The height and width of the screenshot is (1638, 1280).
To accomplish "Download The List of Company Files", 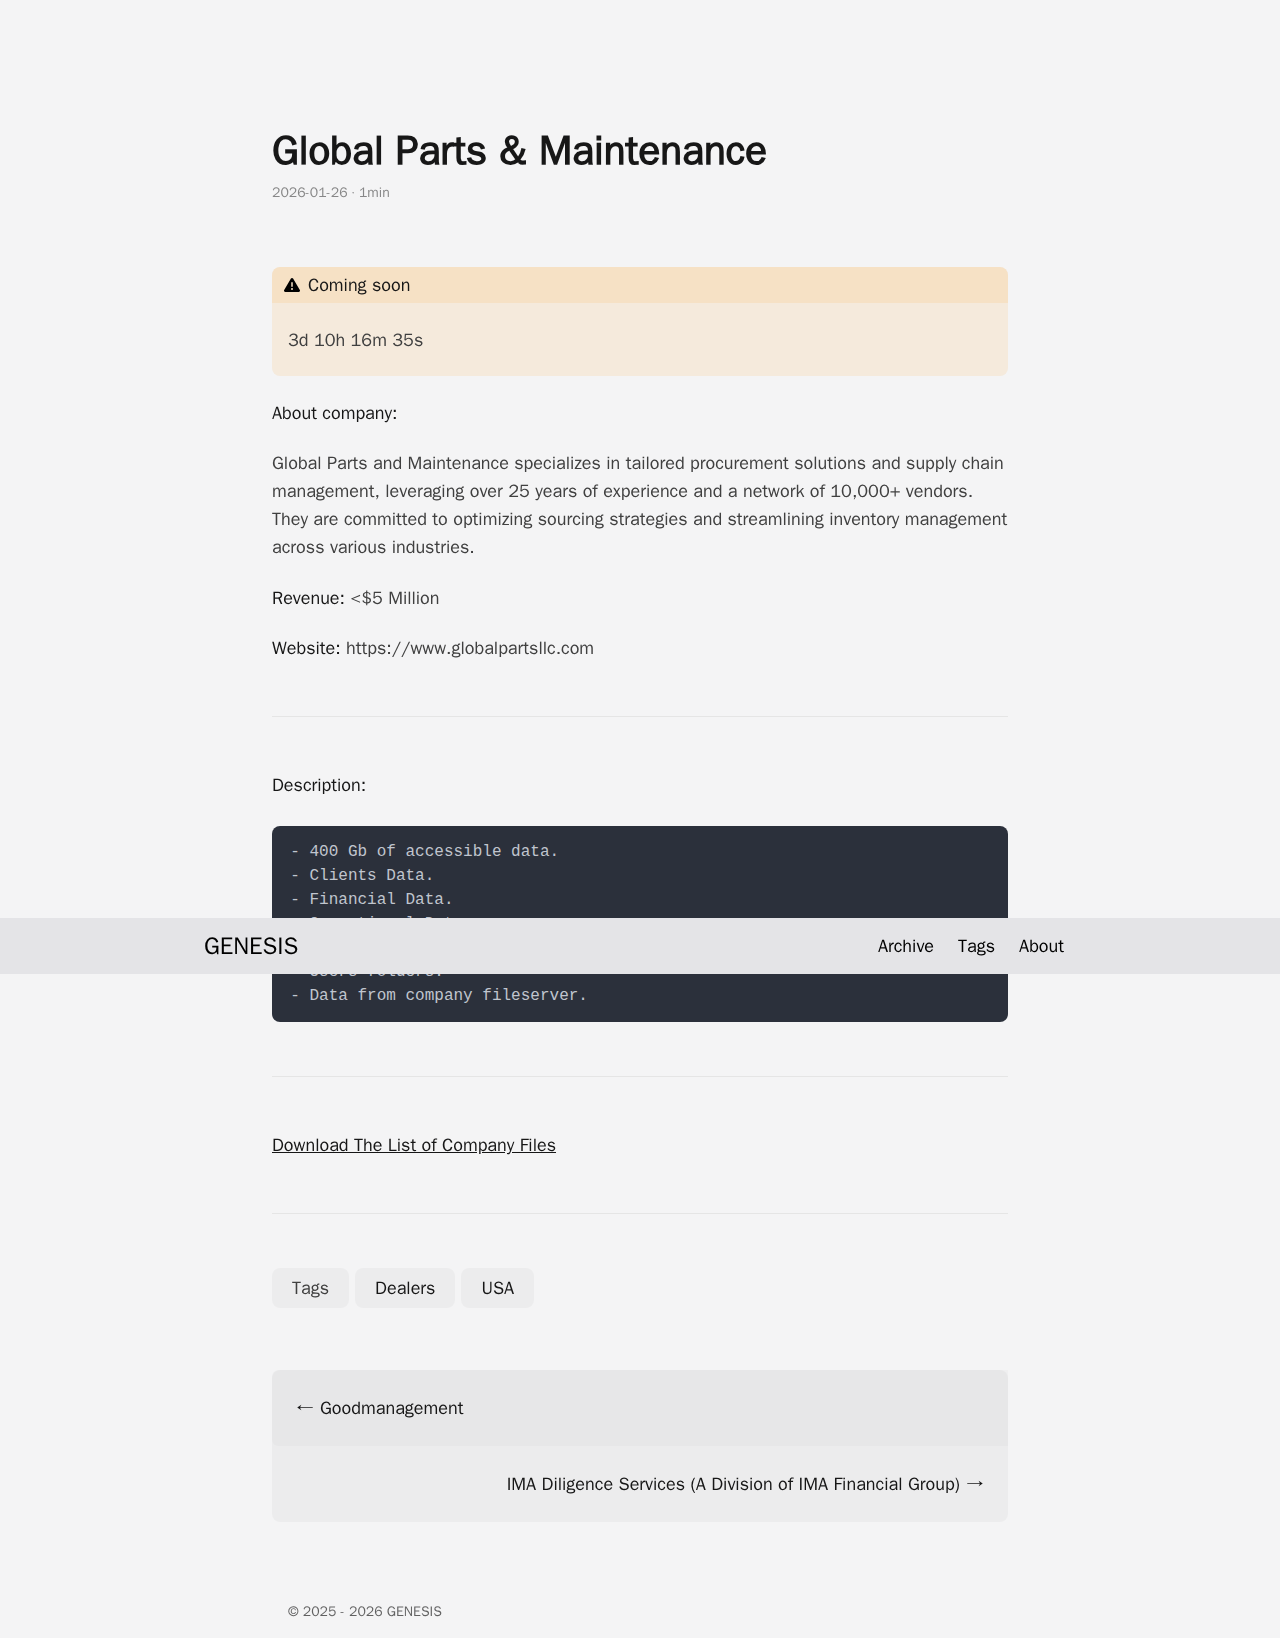I will pos(413,1145).
